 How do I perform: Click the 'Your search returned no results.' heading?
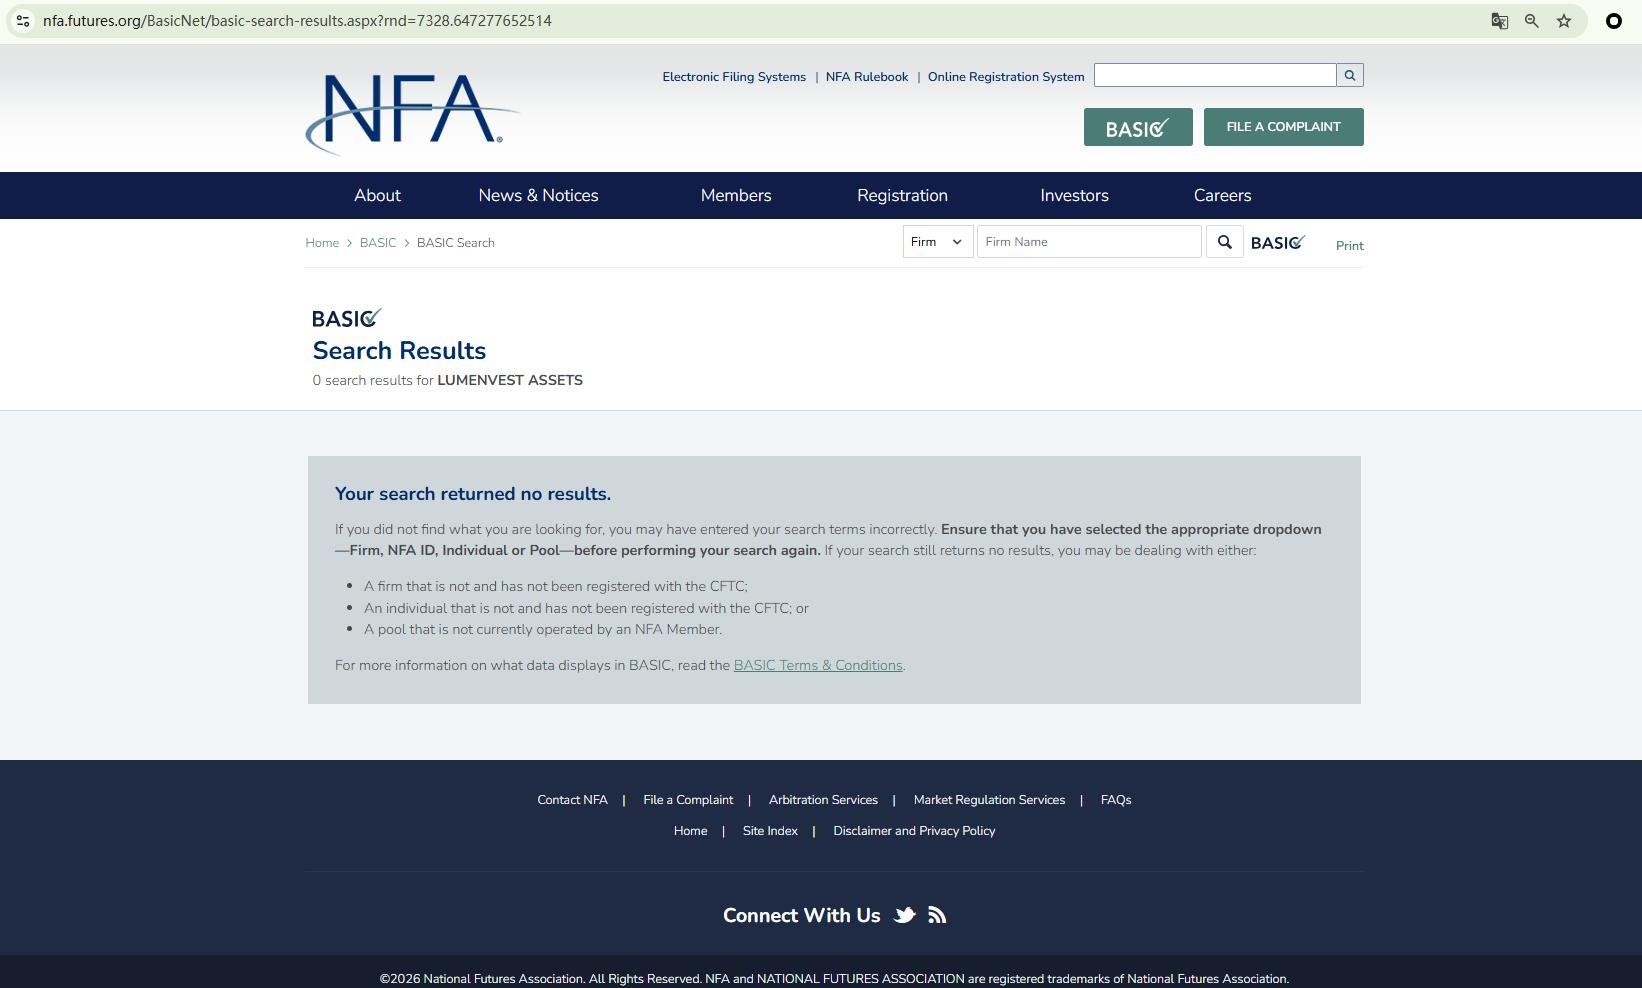click(473, 494)
